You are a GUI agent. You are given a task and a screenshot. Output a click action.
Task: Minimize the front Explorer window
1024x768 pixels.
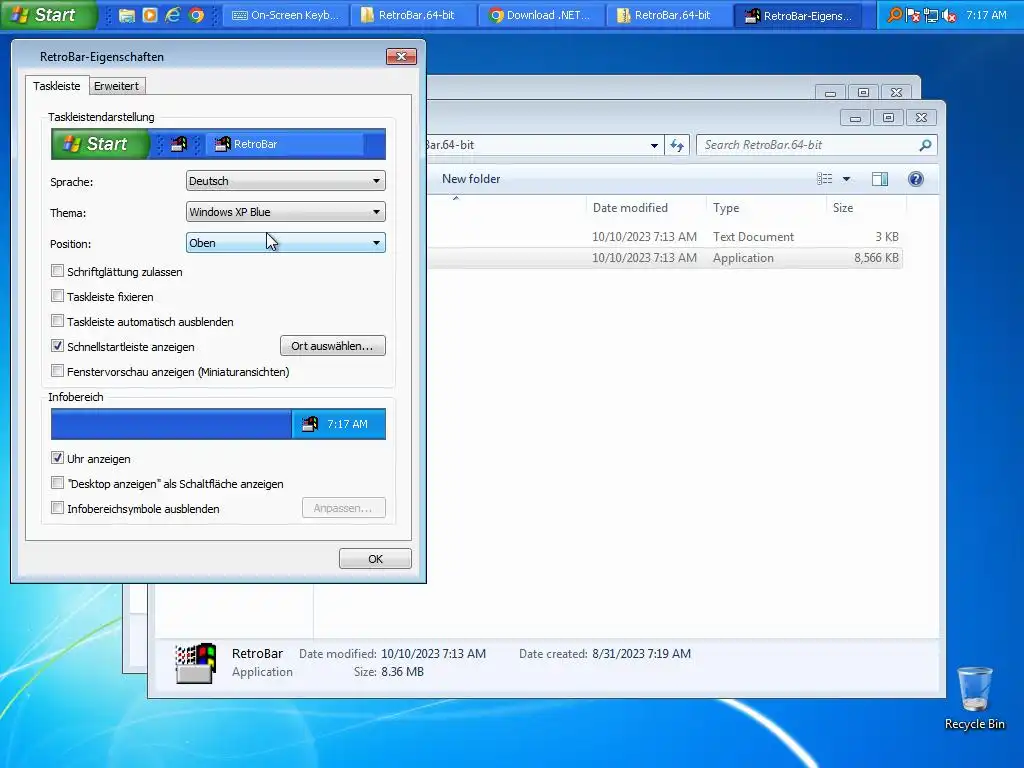point(855,118)
